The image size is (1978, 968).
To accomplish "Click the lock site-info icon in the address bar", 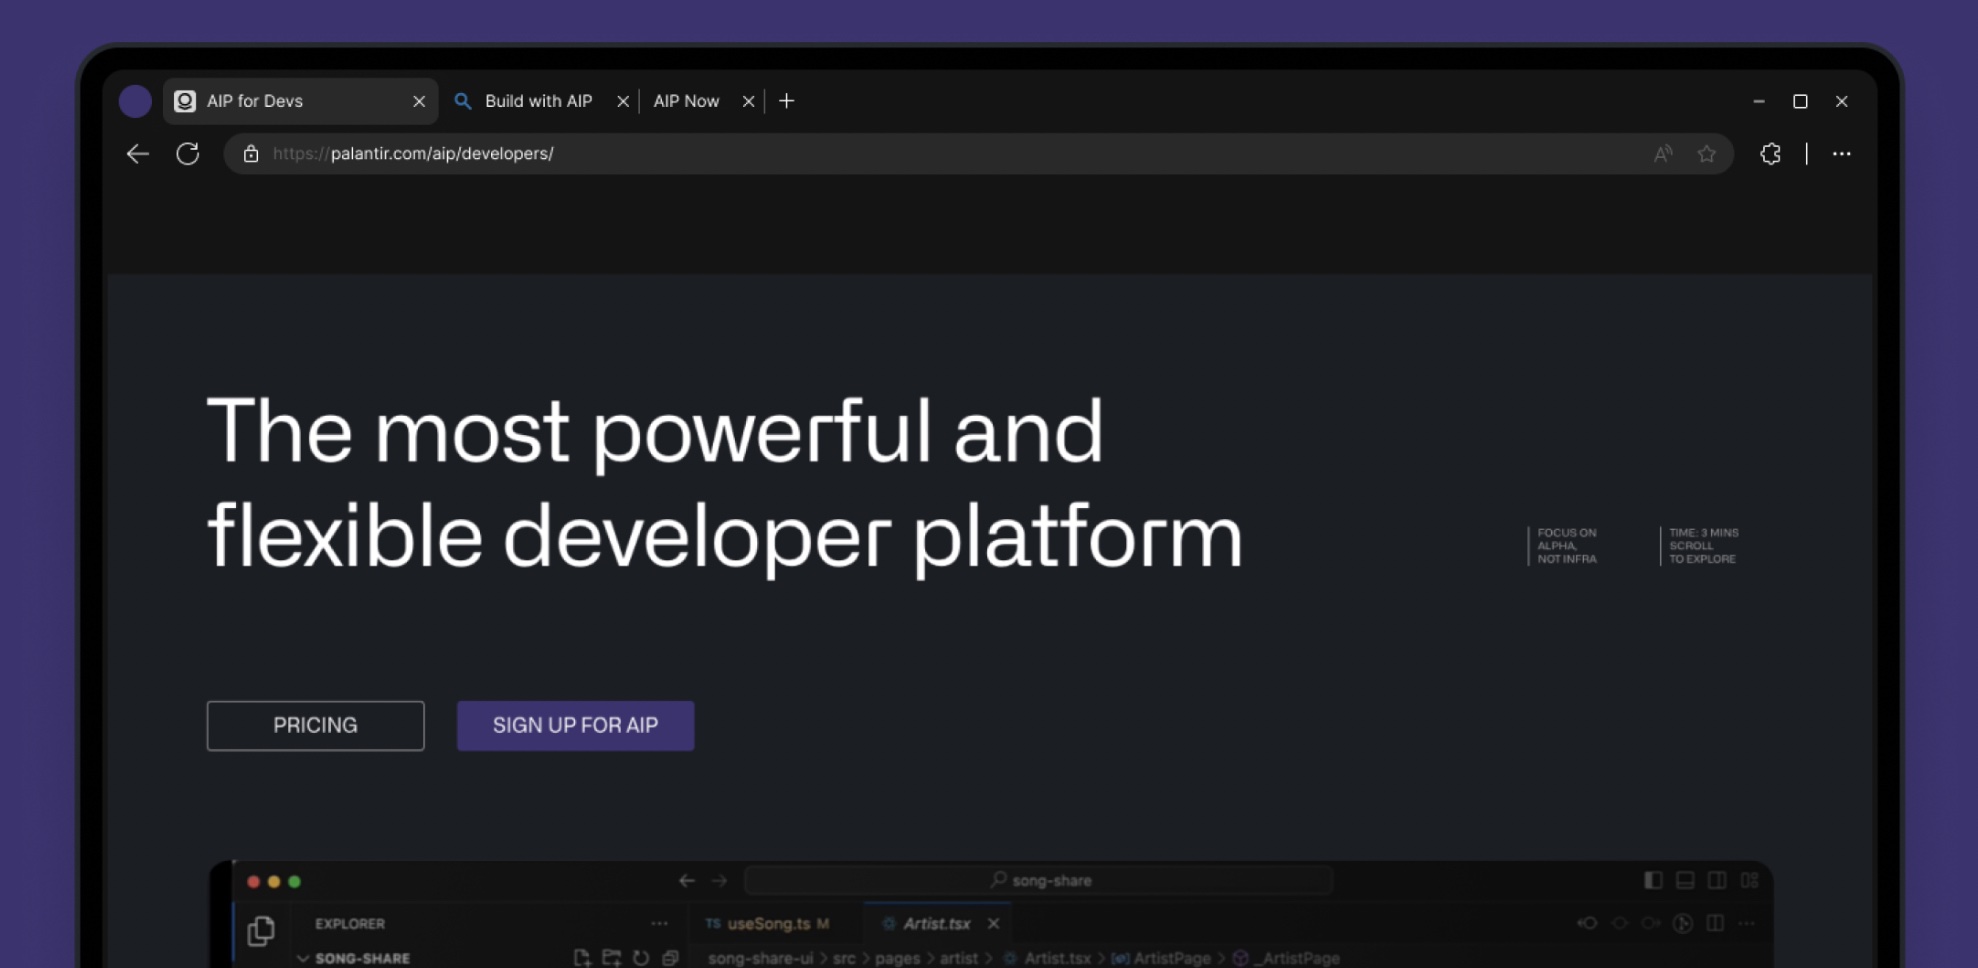I will click(x=251, y=154).
